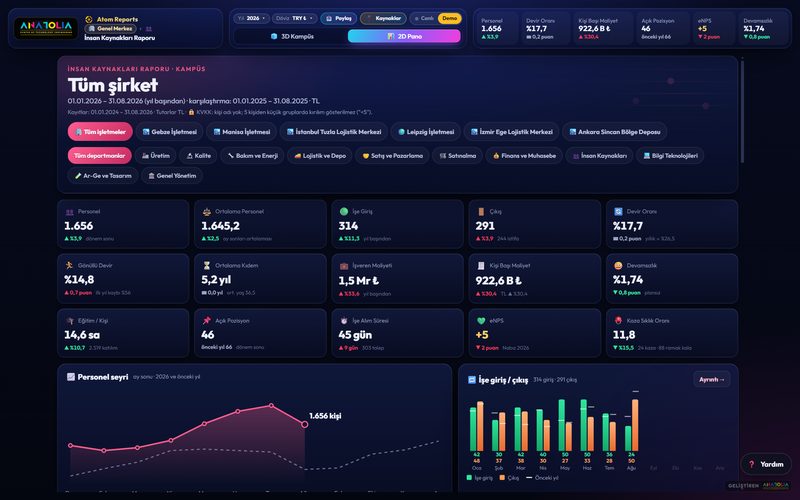
Task: Select the İnsan Kaynakları department chip
Action: (x=599, y=156)
